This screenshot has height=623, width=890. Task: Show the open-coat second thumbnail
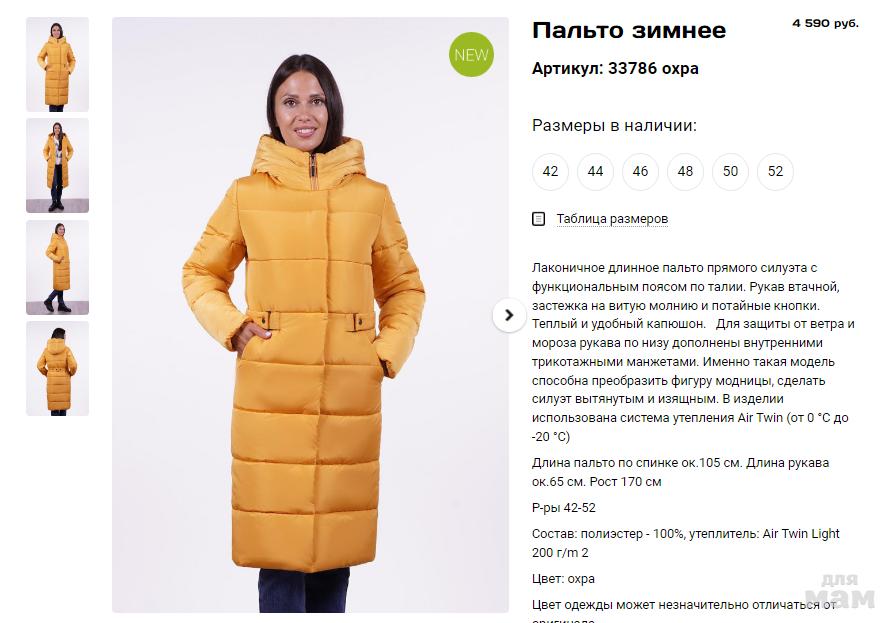57,166
